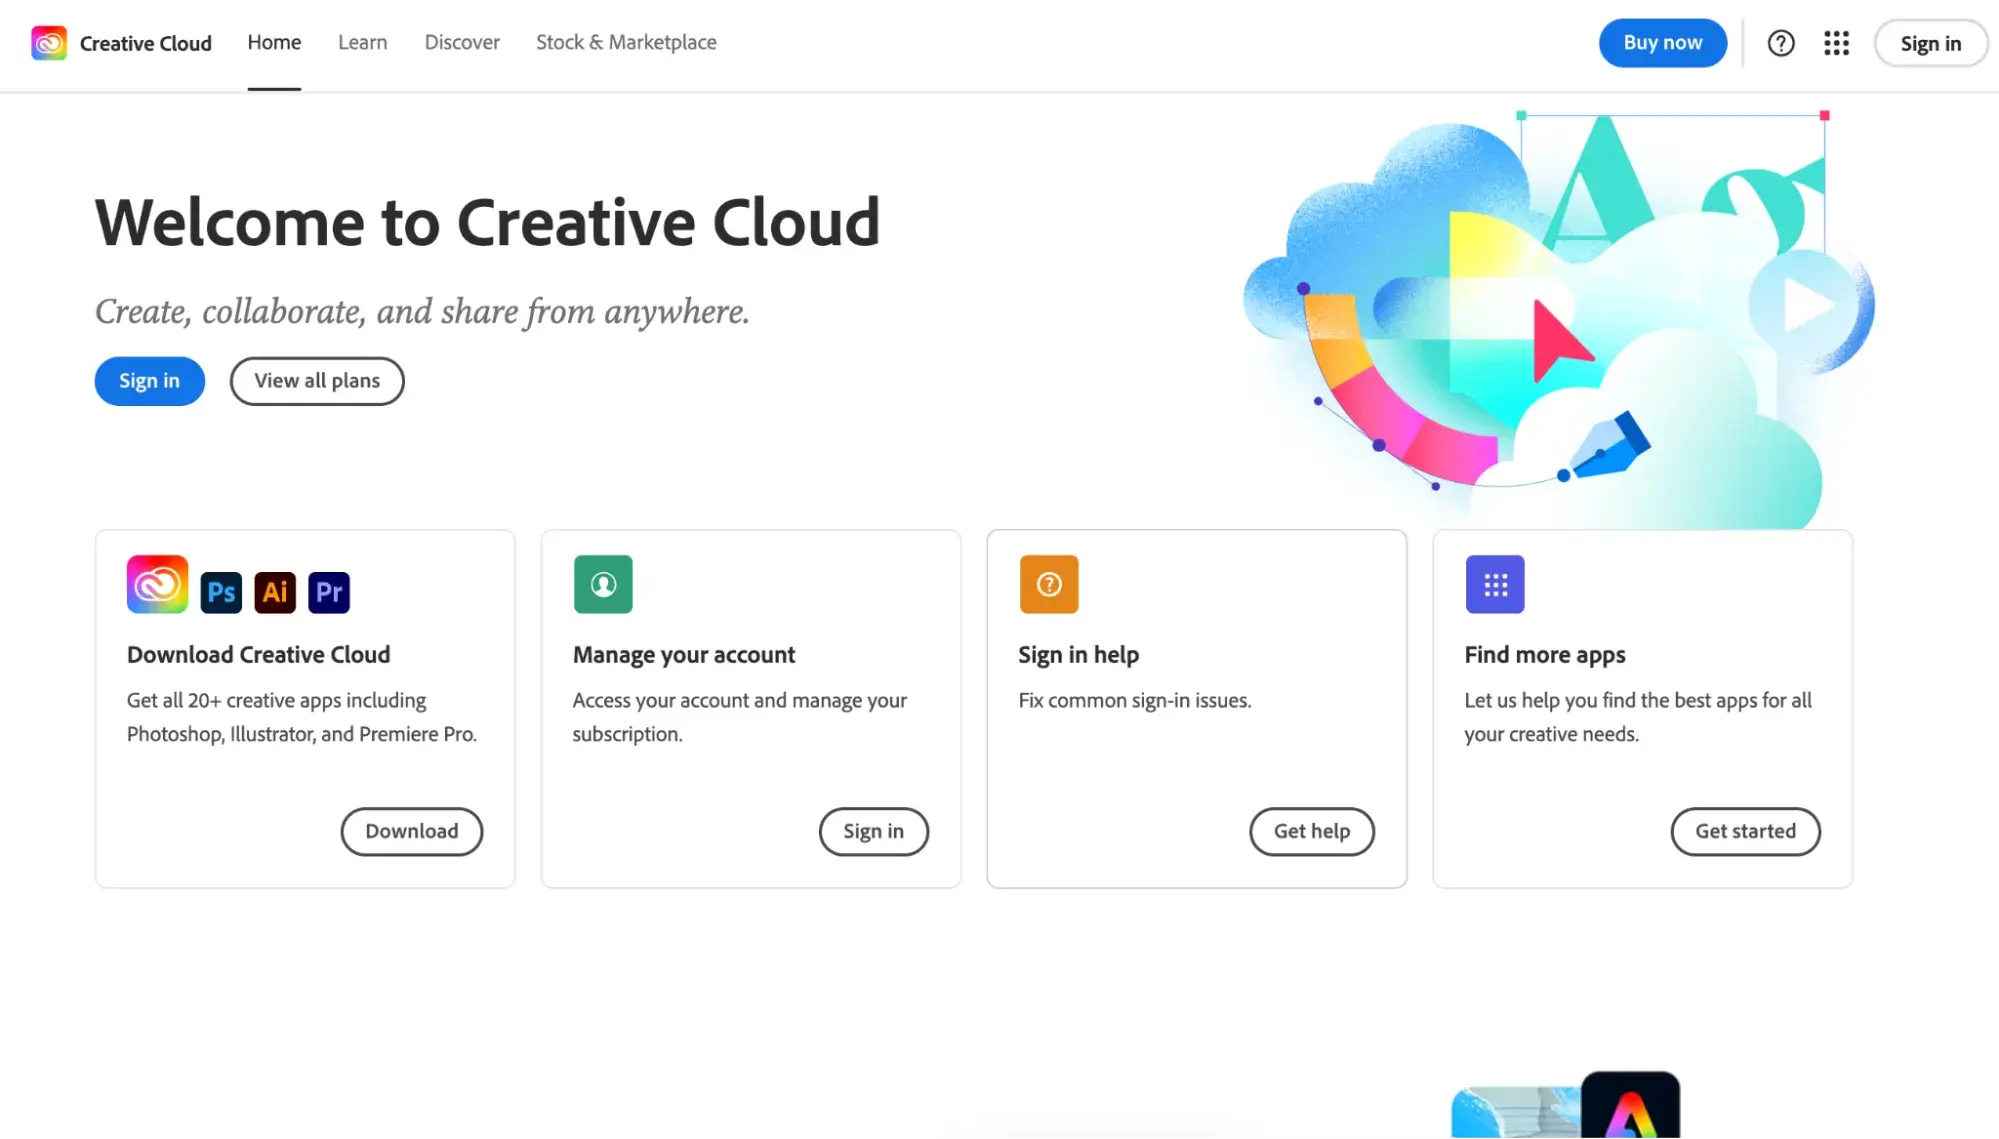Click the Illustrator Ai icon
Viewport: 1999px width, 1139px height.
click(275, 592)
